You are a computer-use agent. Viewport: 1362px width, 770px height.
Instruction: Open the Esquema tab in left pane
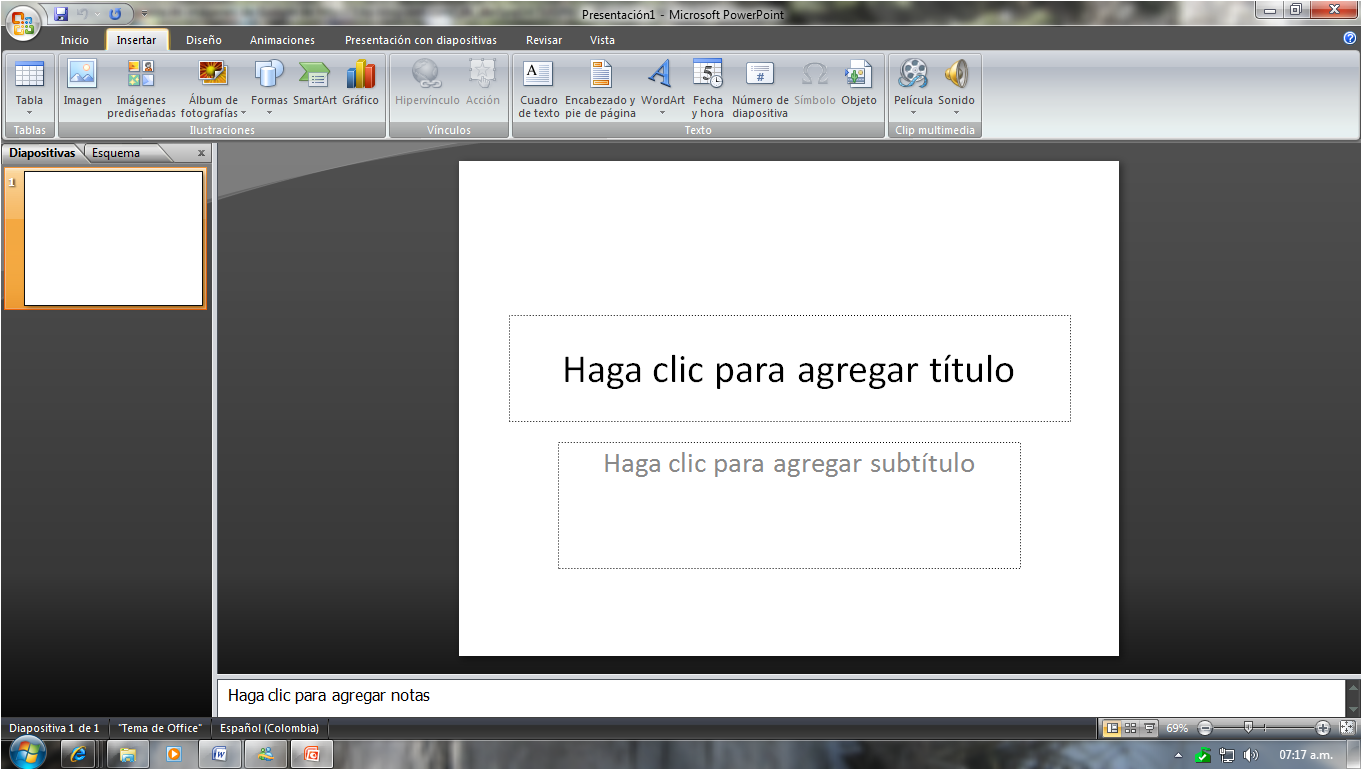click(x=116, y=152)
